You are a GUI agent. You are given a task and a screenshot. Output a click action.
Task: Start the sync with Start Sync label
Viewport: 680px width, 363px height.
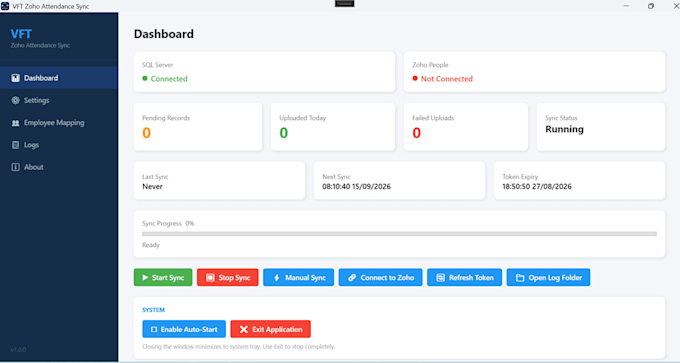tap(168, 278)
